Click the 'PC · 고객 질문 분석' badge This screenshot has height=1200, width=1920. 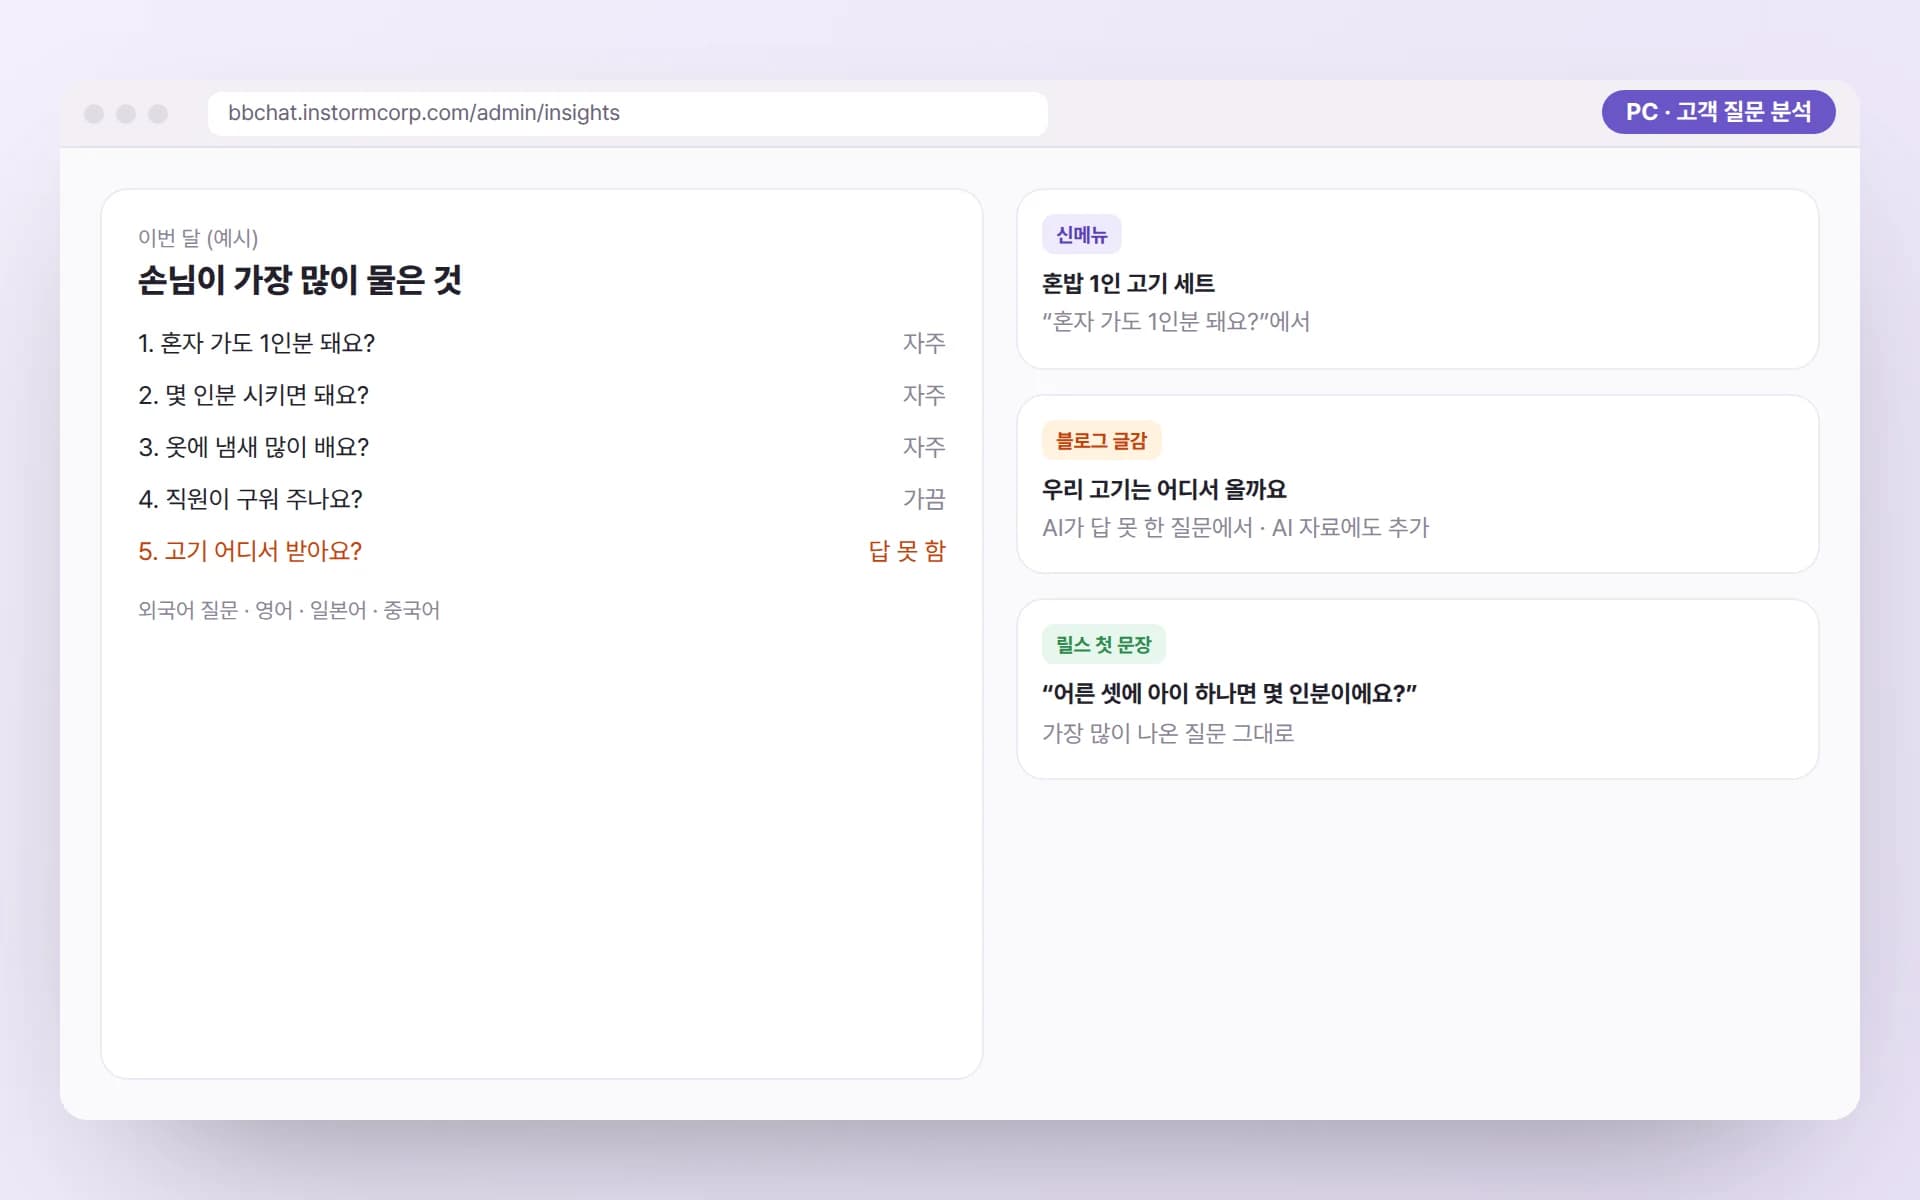click(1718, 112)
